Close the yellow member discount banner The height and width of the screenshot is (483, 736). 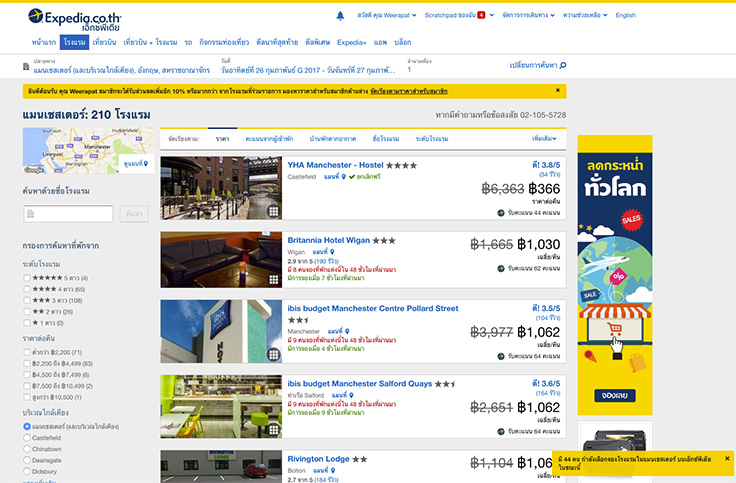point(558,90)
